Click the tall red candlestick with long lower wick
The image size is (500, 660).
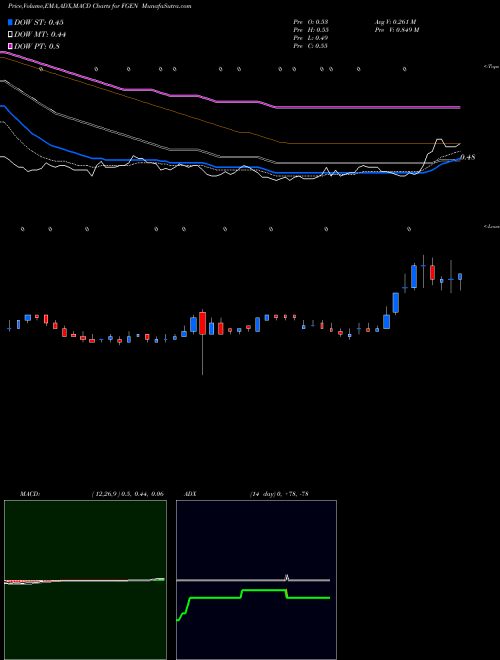point(202,323)
